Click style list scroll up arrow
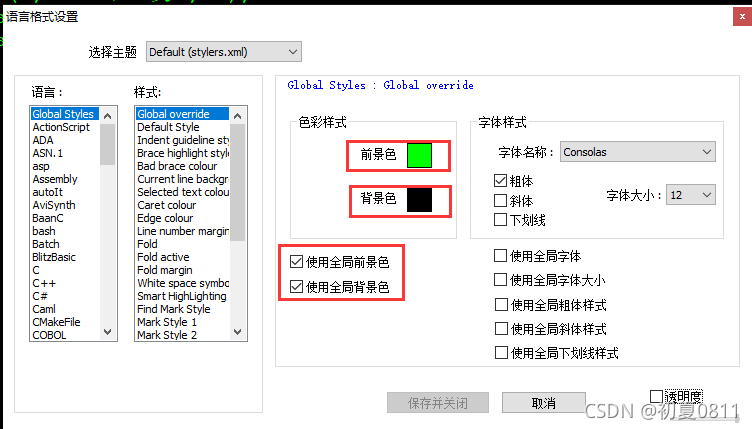 click(x=237, y=116)
